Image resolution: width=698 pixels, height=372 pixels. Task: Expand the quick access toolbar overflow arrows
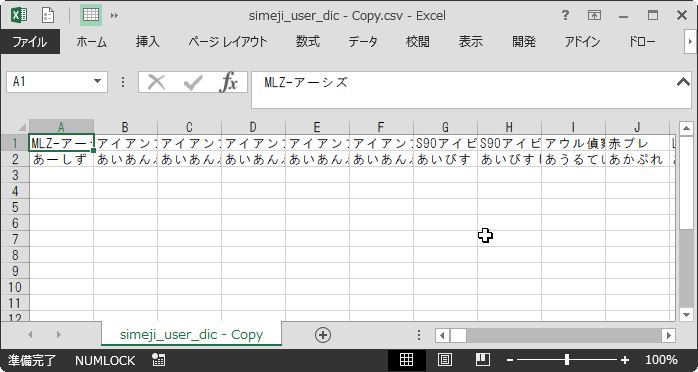(114, 16)
